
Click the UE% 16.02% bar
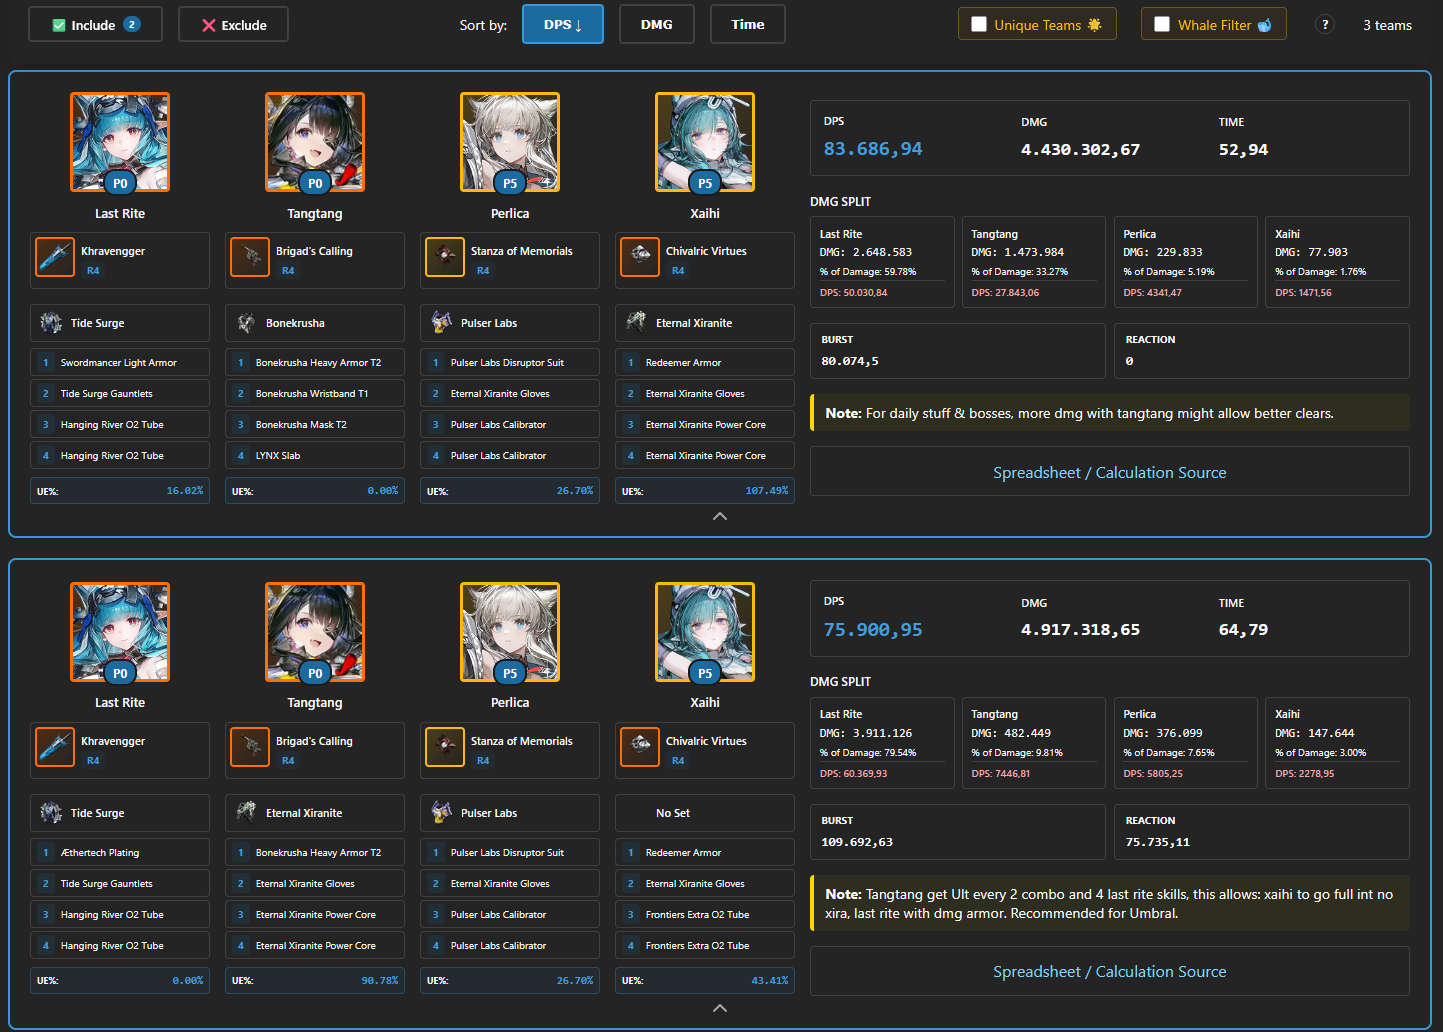tap(120, 490)
